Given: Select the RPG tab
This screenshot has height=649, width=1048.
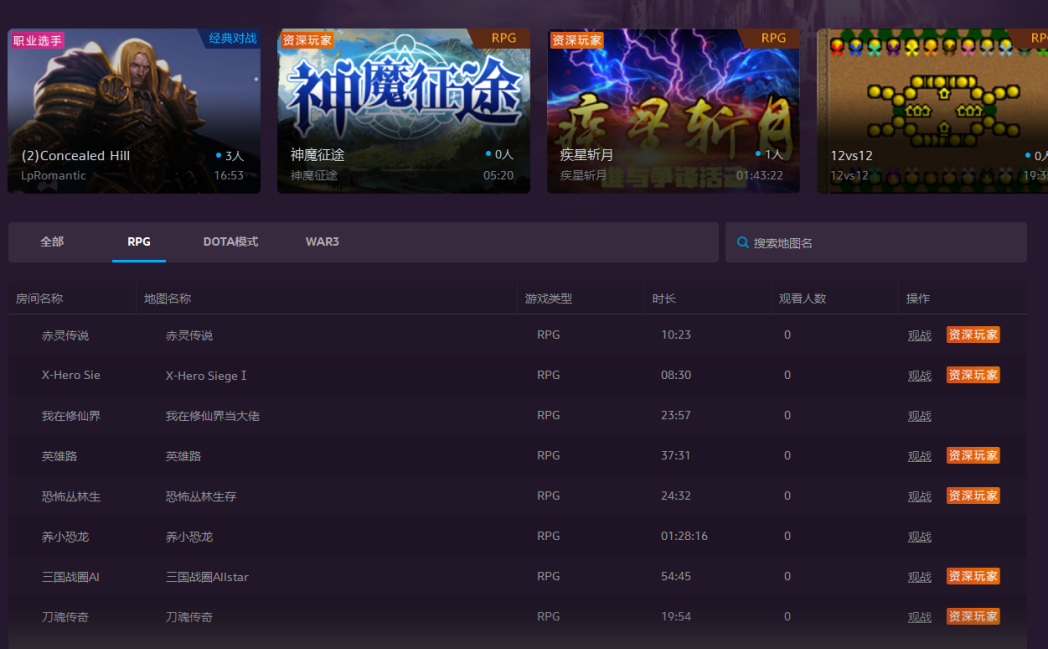Looking at the screenshot, I should coord(139,242).
